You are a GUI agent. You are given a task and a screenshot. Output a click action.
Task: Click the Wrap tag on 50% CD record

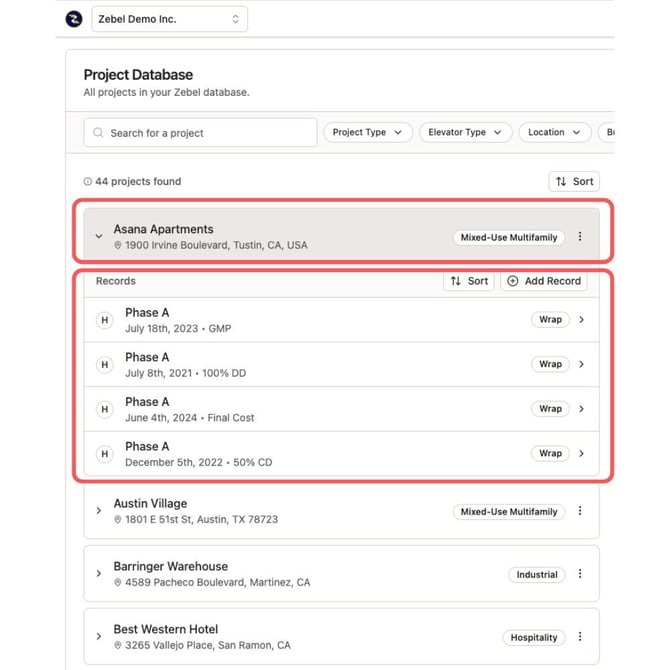(550, 453)
